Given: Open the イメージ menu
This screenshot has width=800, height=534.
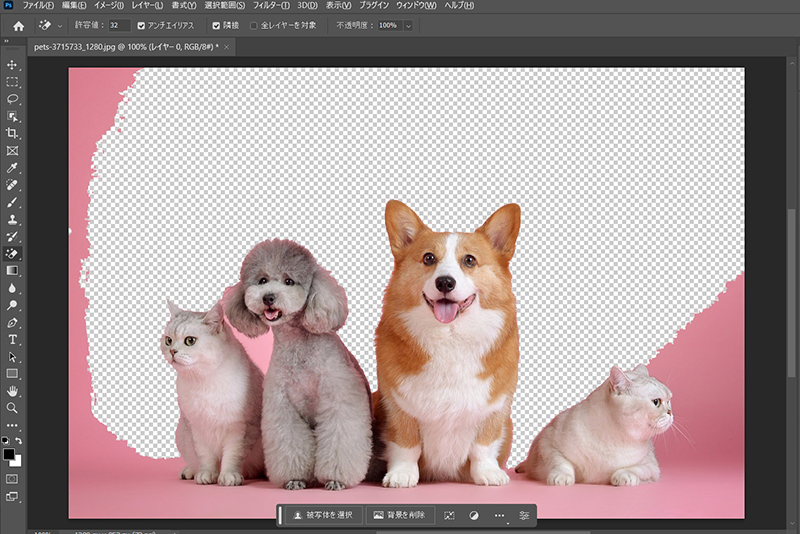Looking at the screenshot, I should point(109,5).
